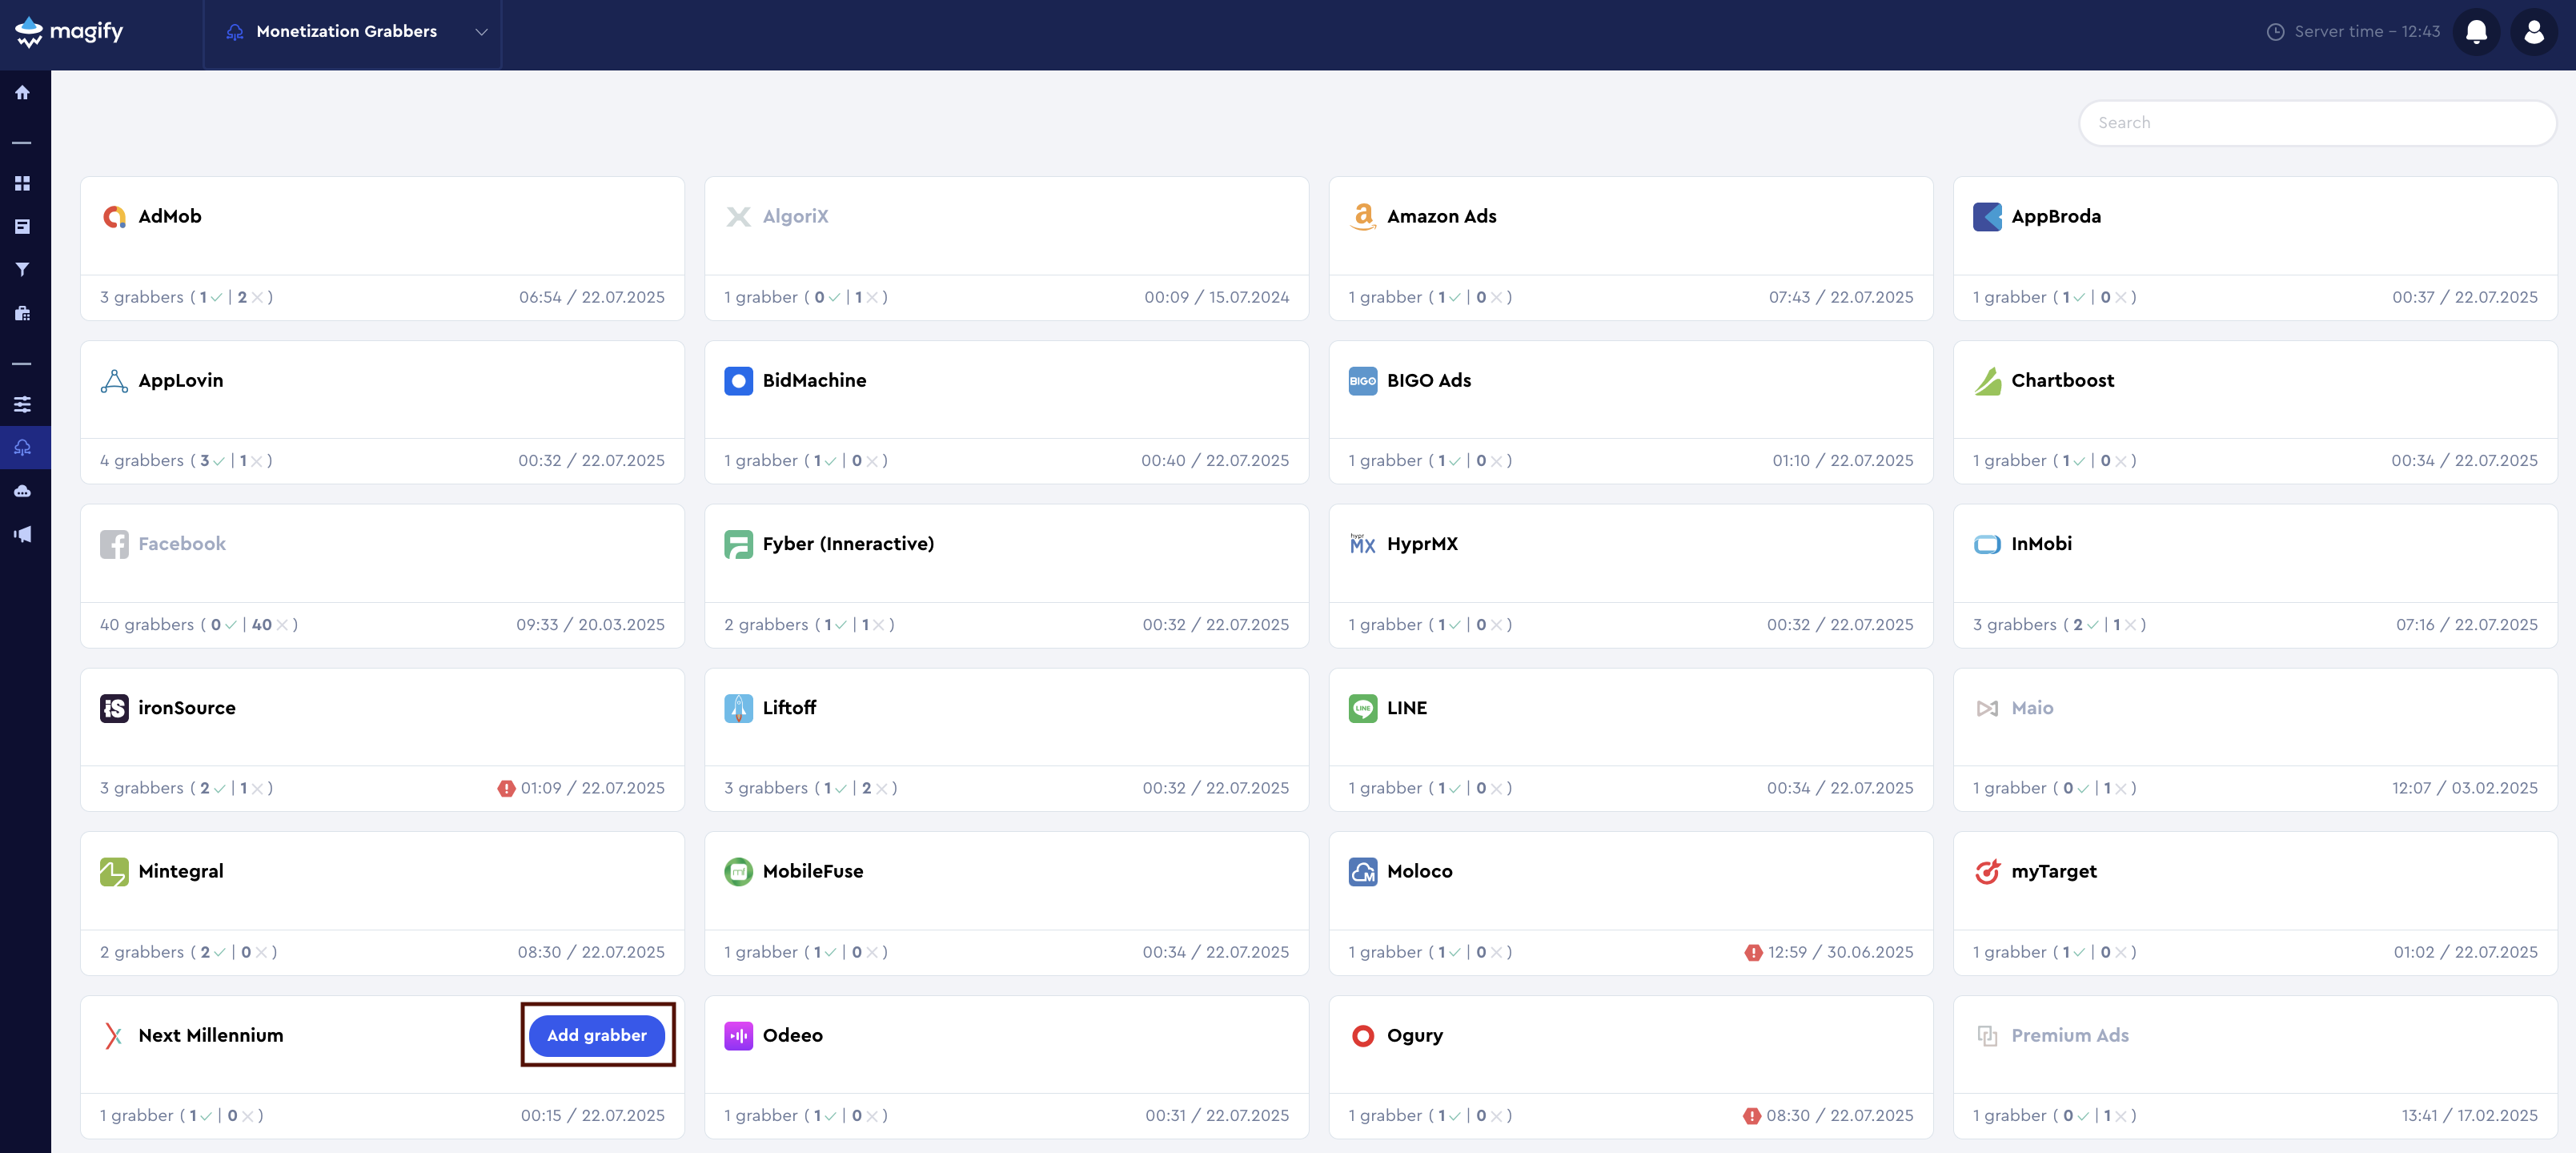The height and width of the screenshot is (1153, 2576).
Task: Open the notifications bell icon
Action: [2476, 32]
